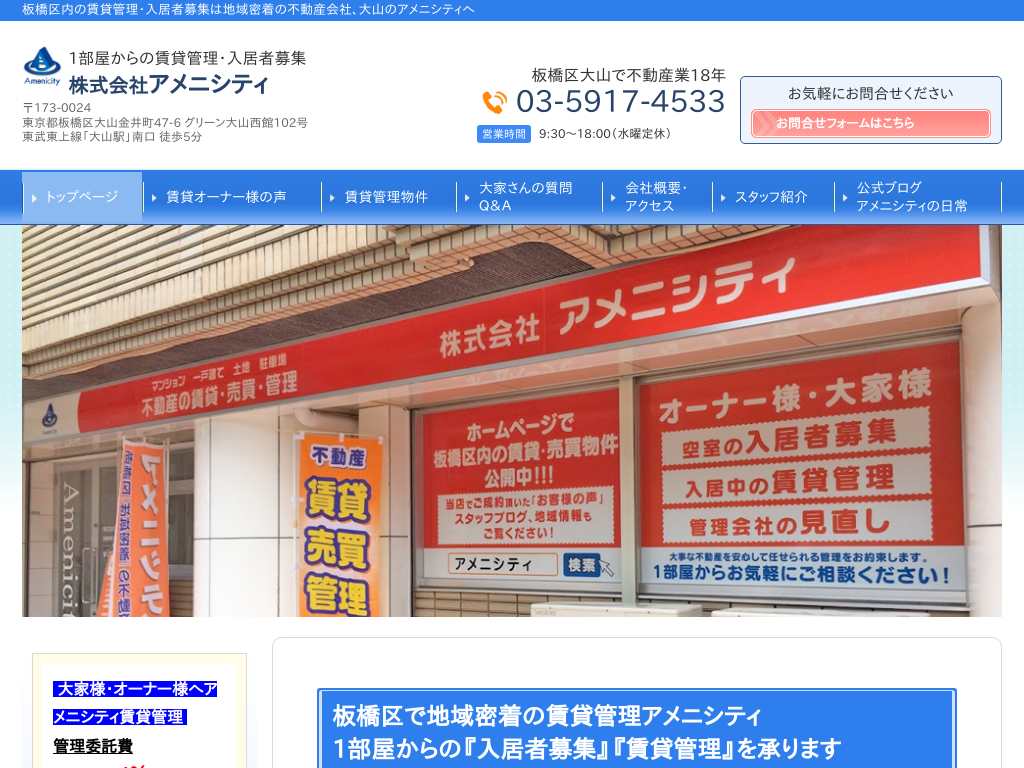This screenshot has height=768, width=1024.
Task: Click the 営業時間 blue label badge
Action: coord(504,134)
